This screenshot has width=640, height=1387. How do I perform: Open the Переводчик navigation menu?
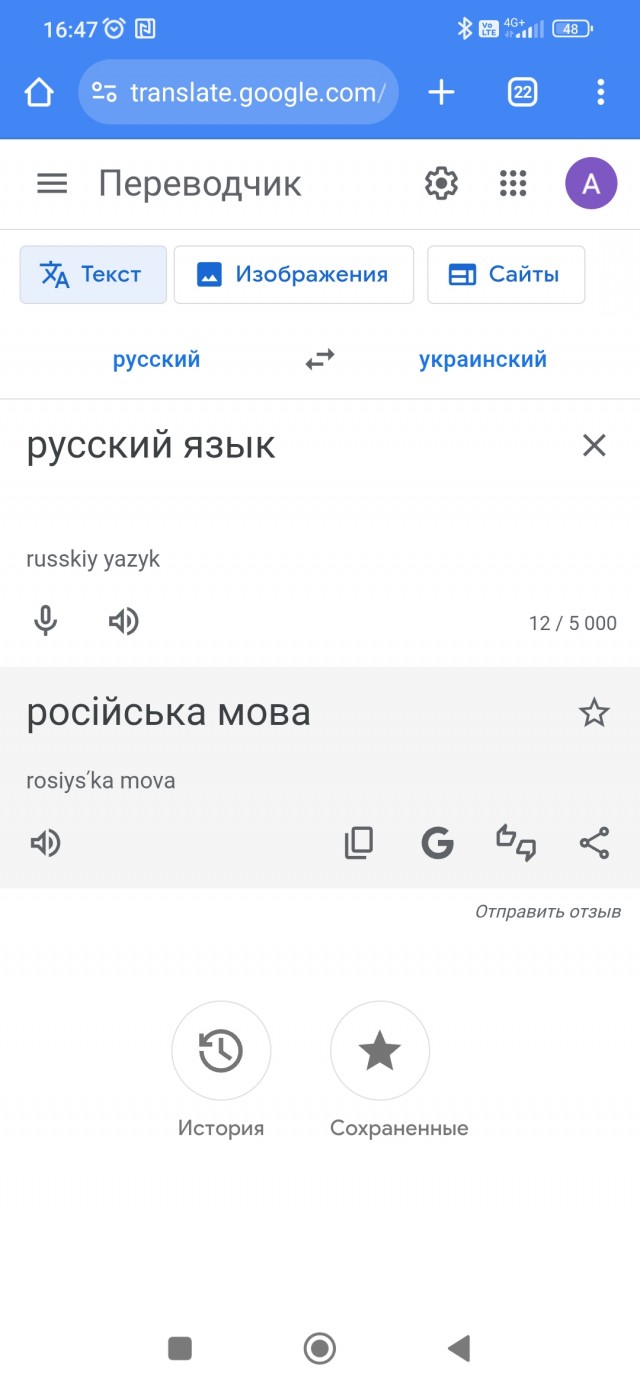pyautogui.click(x=51, y=183)
